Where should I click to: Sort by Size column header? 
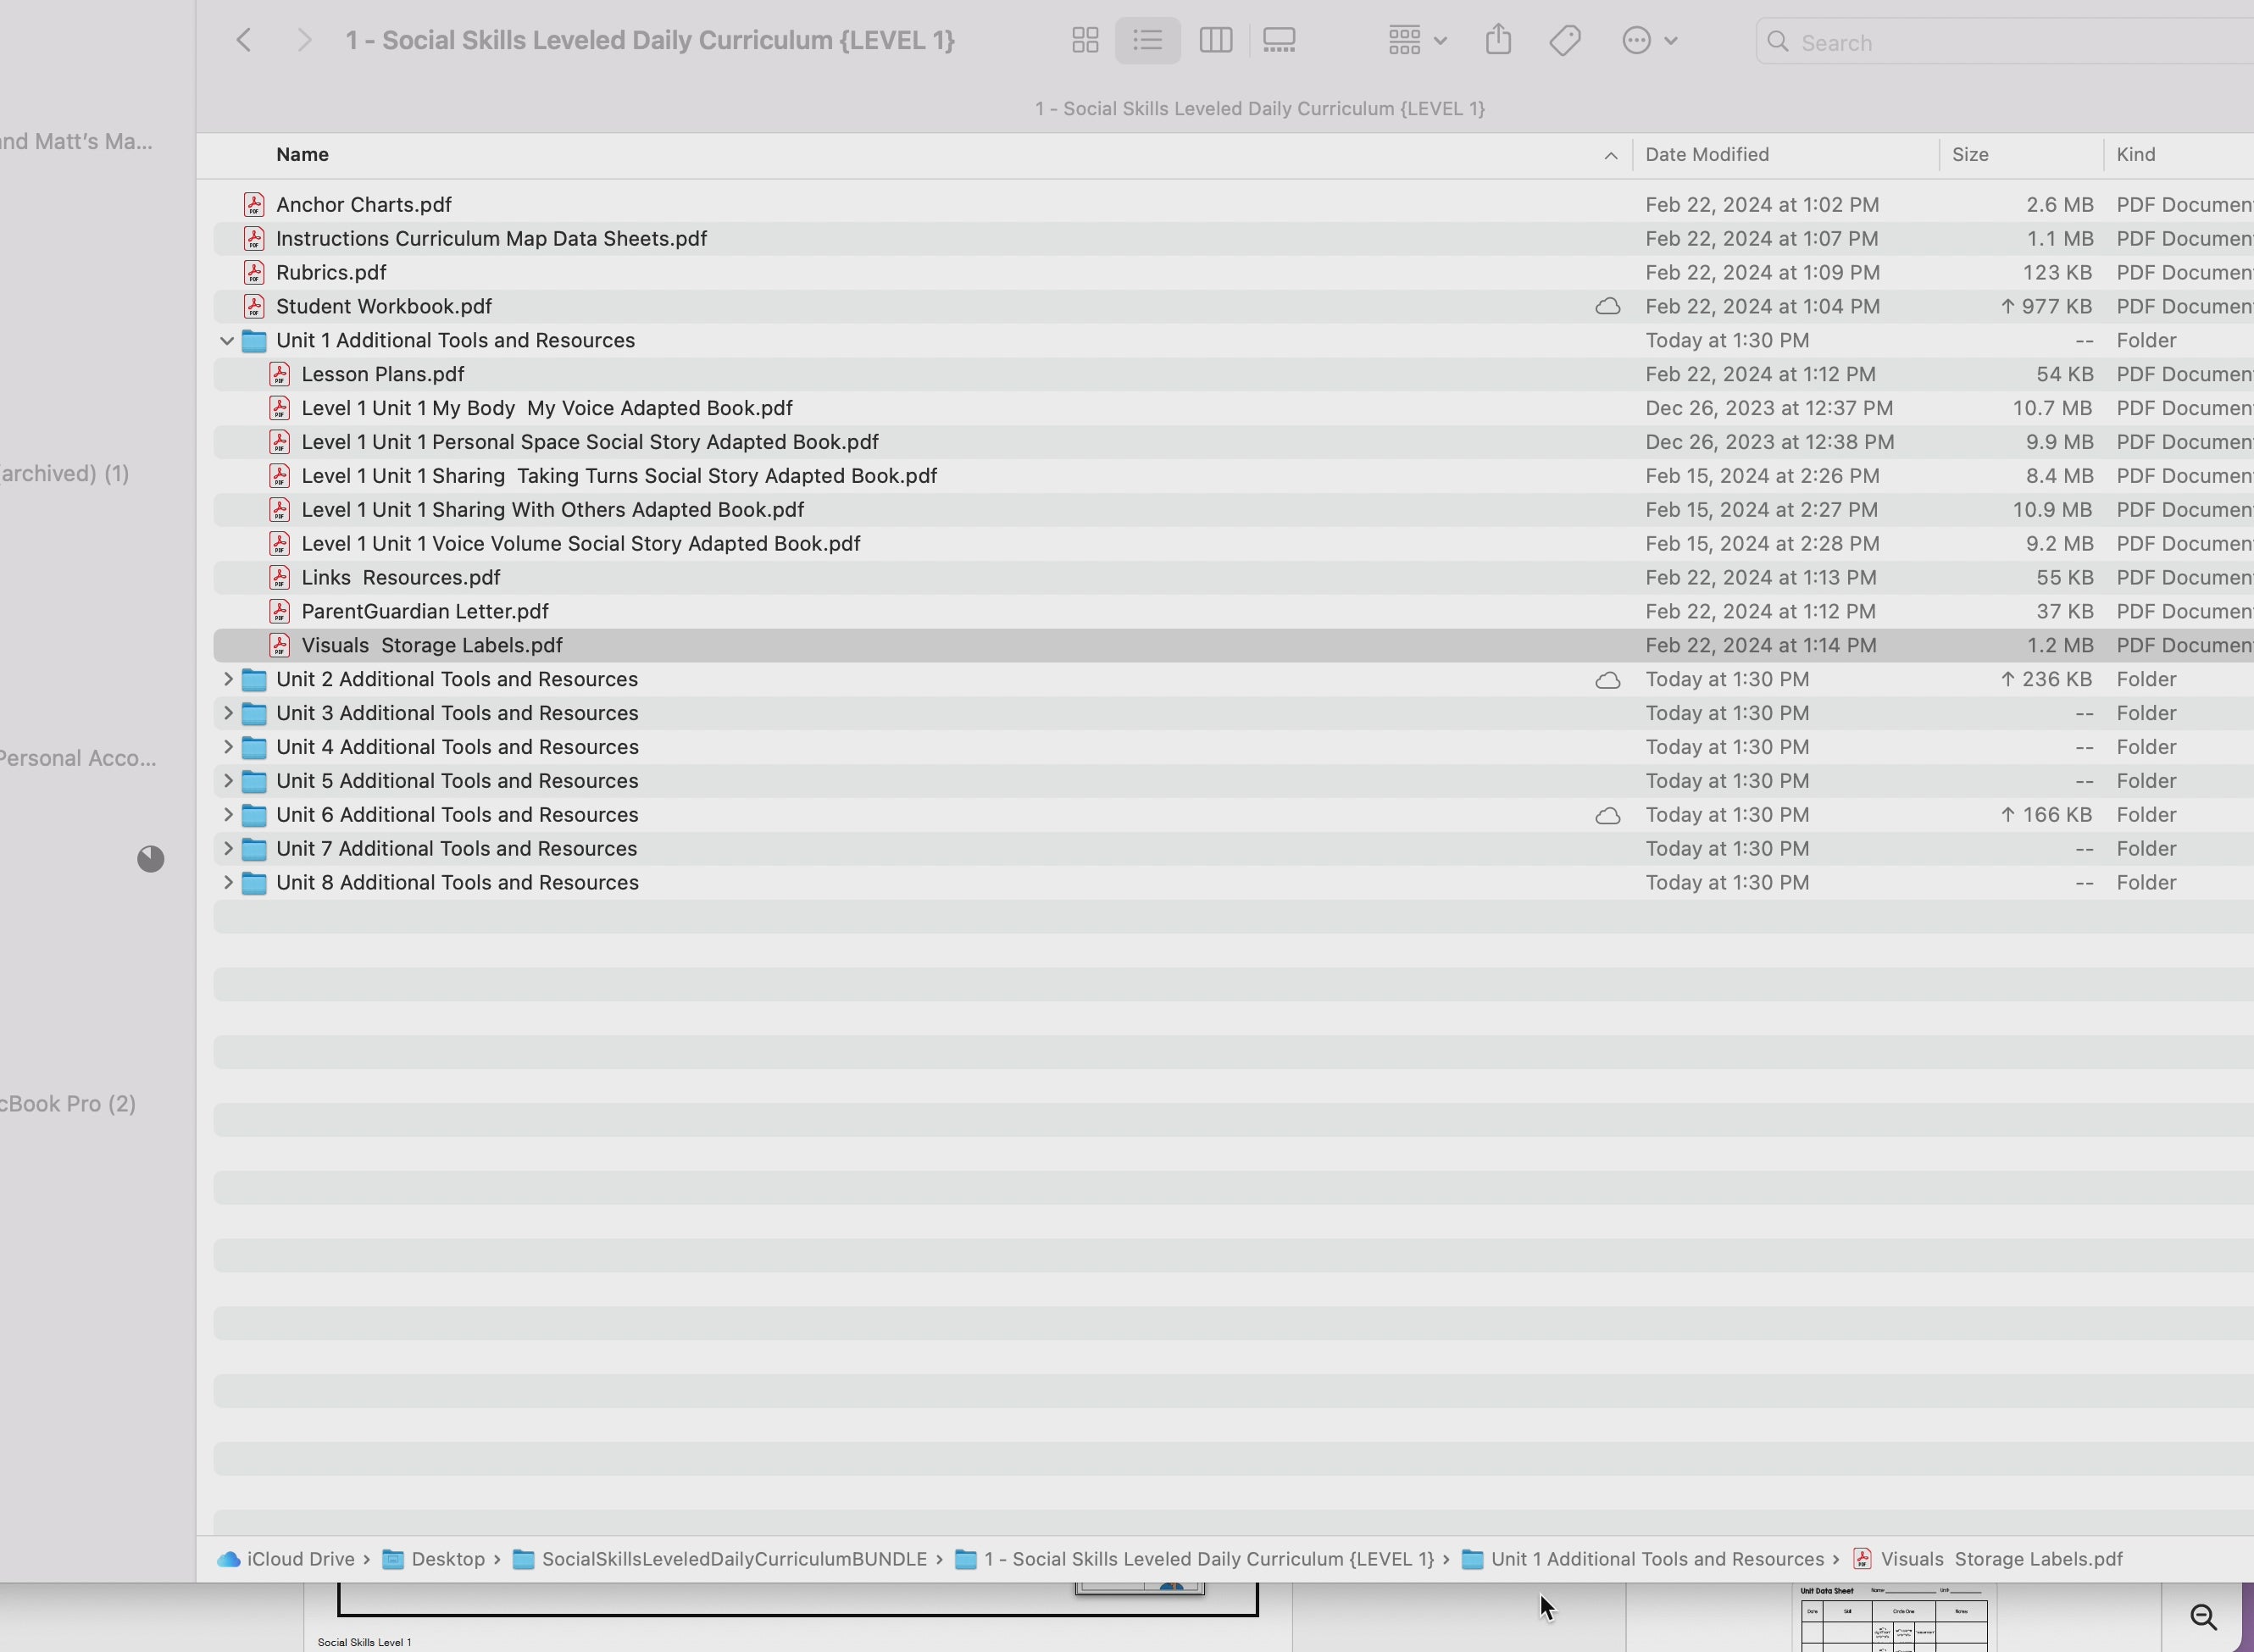coord(1969,155)
